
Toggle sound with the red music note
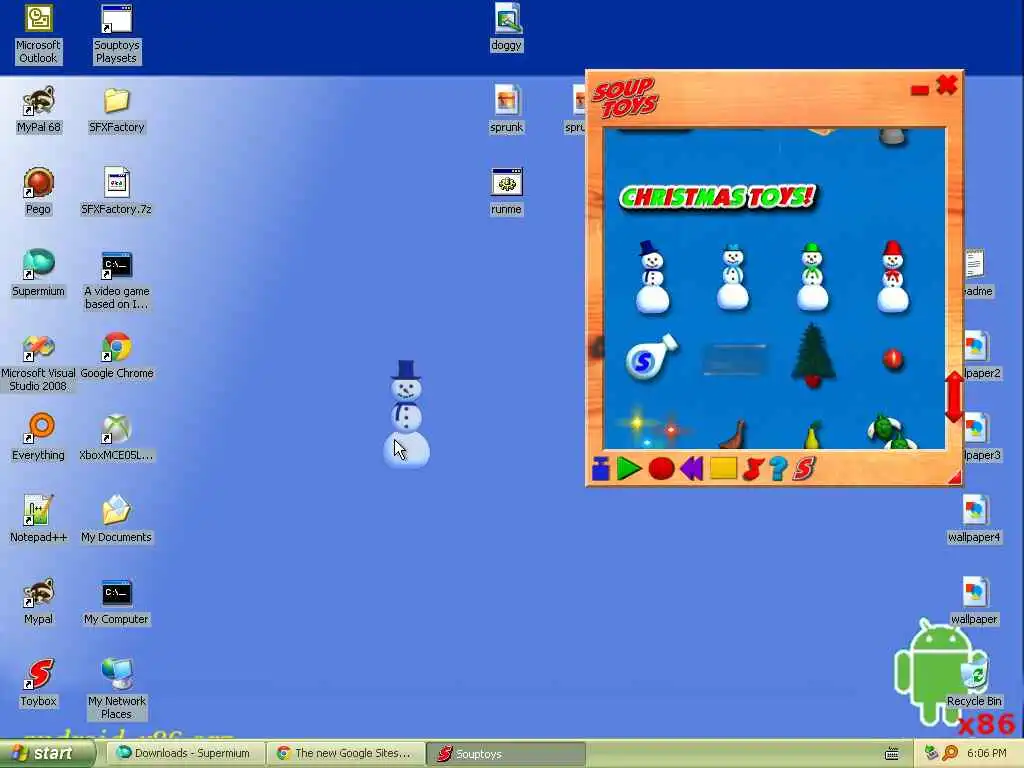(x=753, y=469)
